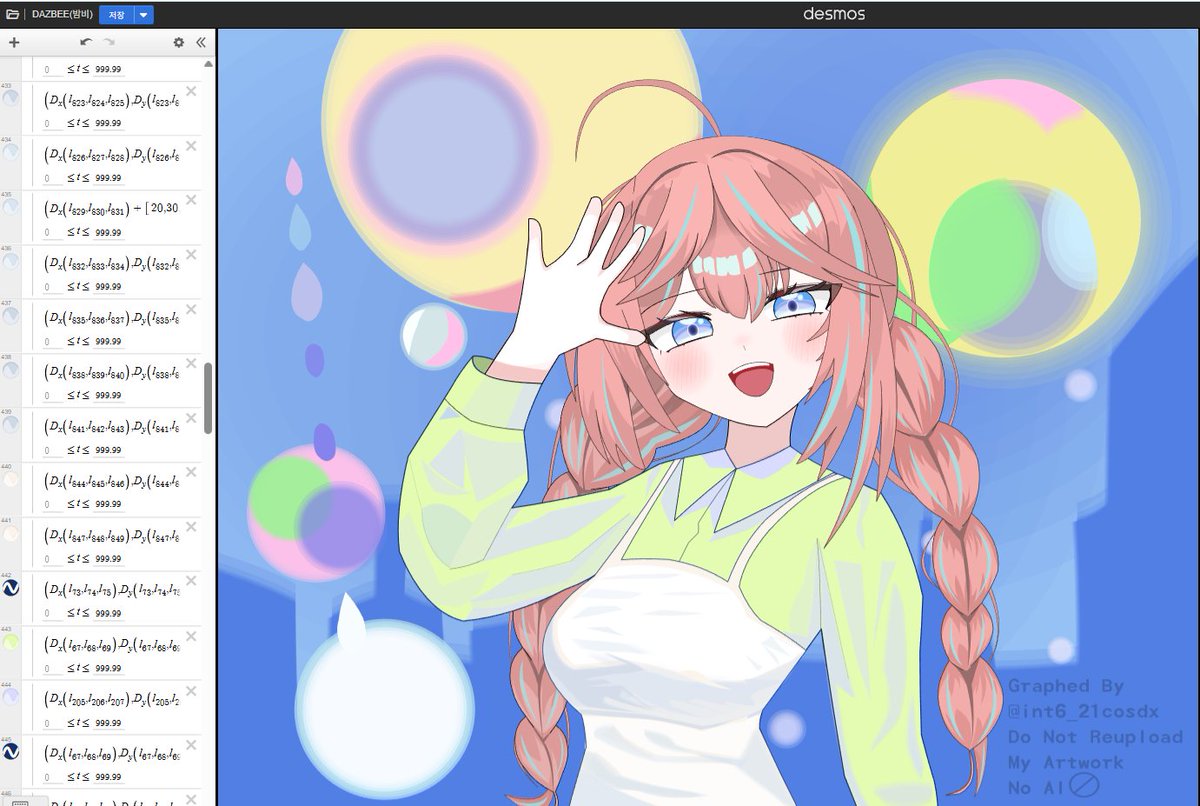The image size is (1200, 806).
Task: Open the graph folder icon in top bar
Action: [x=12, y=14]
